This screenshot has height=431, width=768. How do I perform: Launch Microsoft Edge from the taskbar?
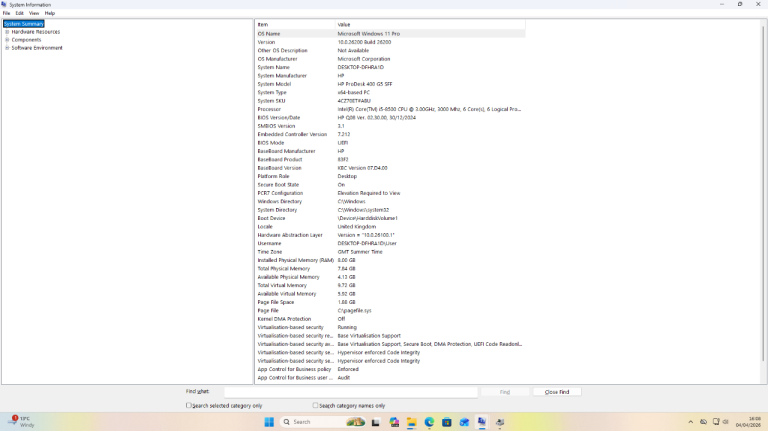point(430,422)
